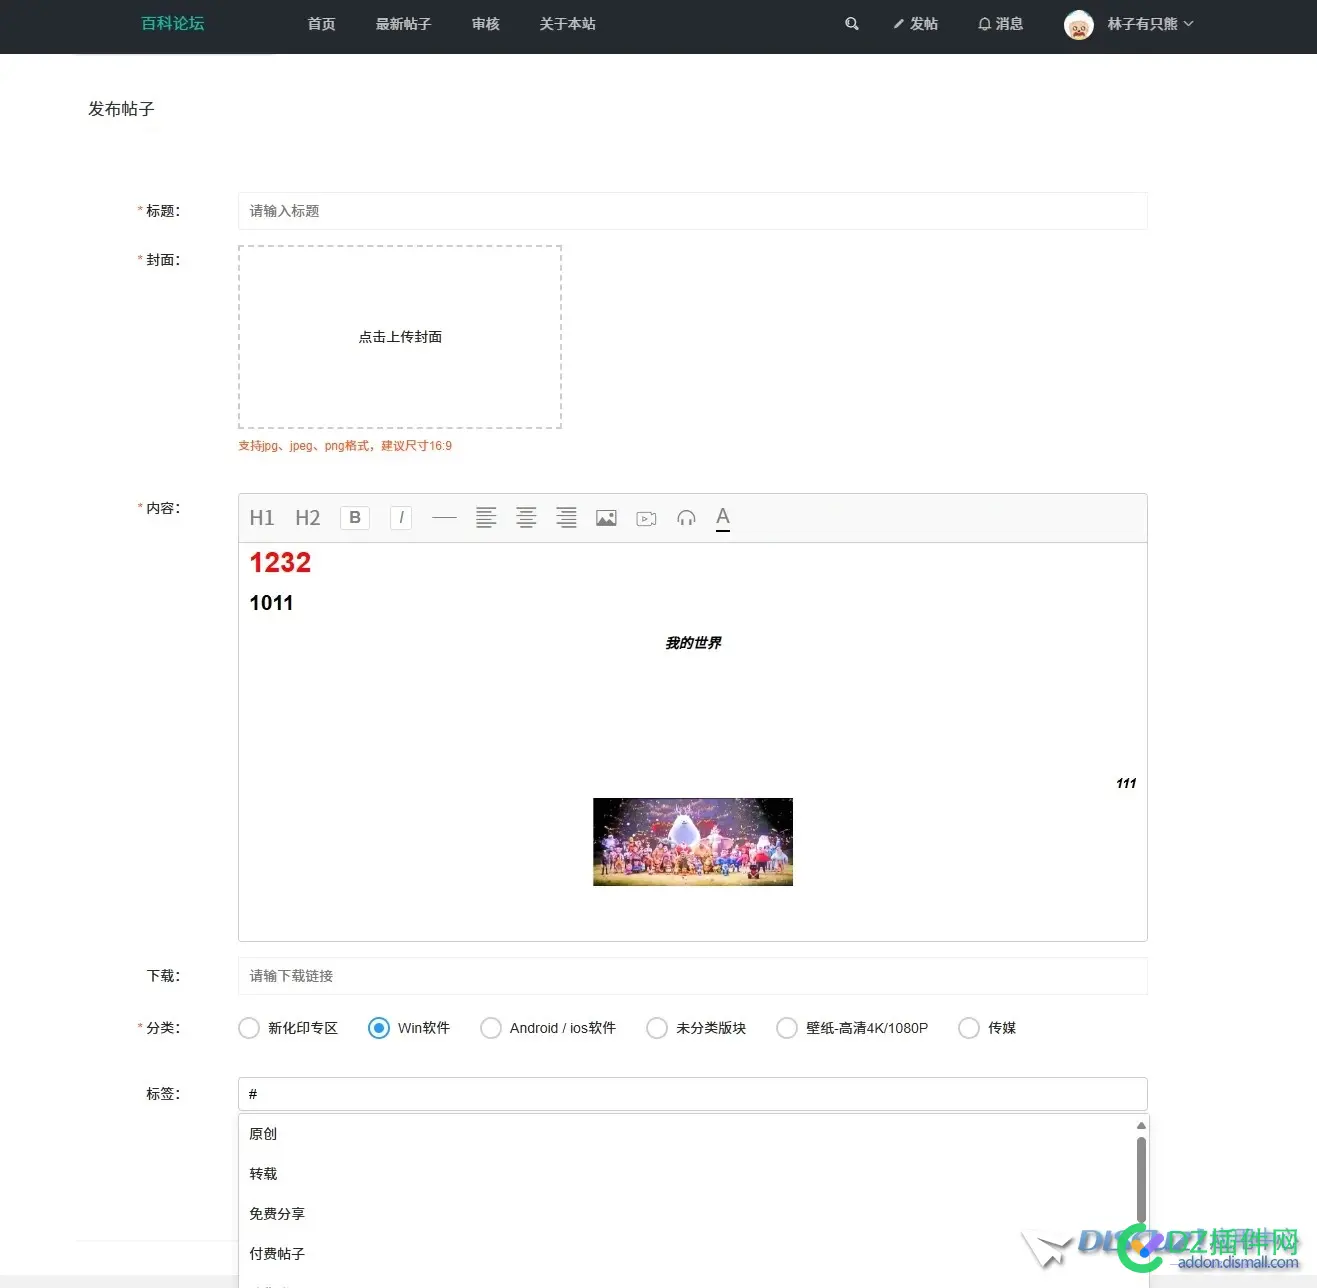Insert a horizontal divider line
The image size is (1317, 1288).
pos(444,518)
